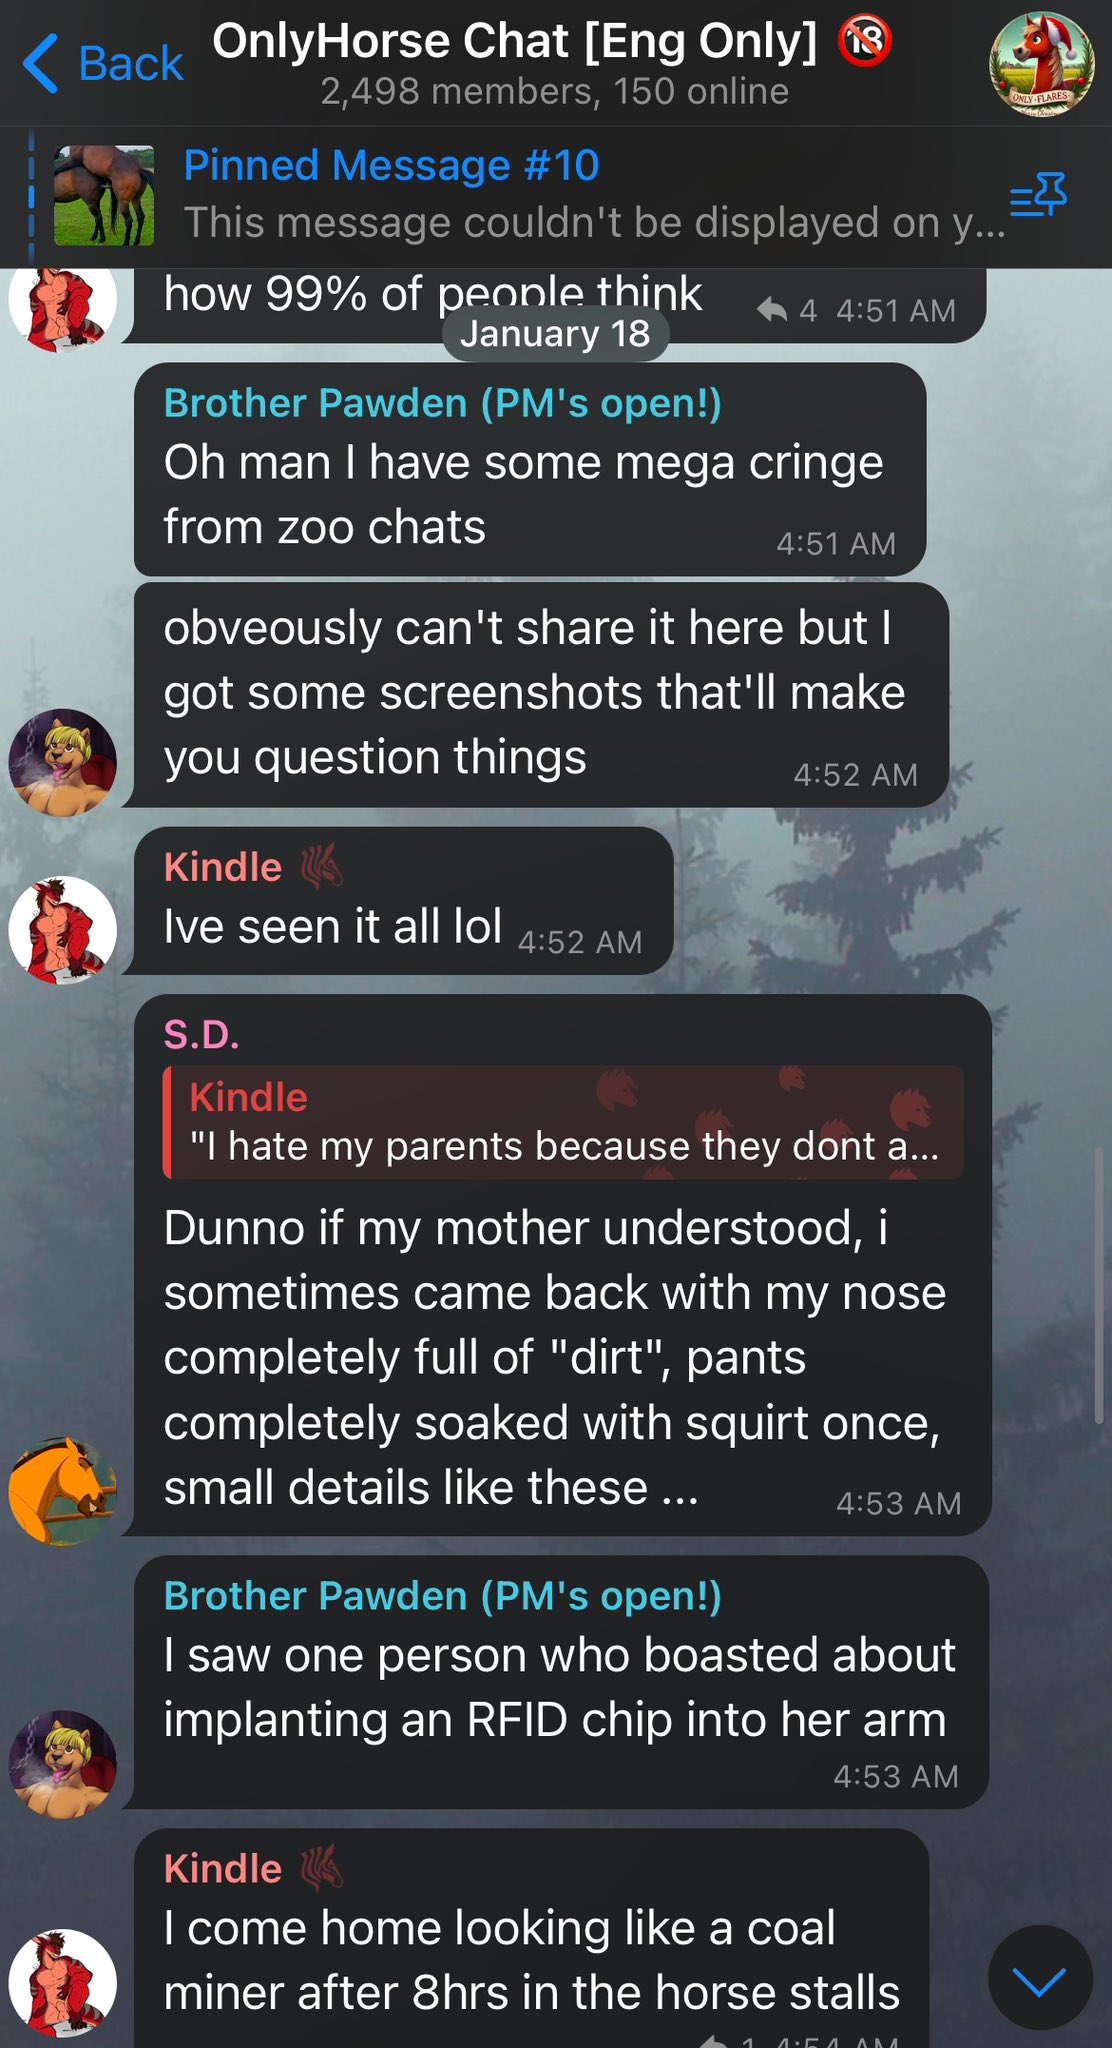Screen dimensions: 1112x2048
Task: Tap the January 18 date badge
Action: pyautogui.click(x=555, y=333)
